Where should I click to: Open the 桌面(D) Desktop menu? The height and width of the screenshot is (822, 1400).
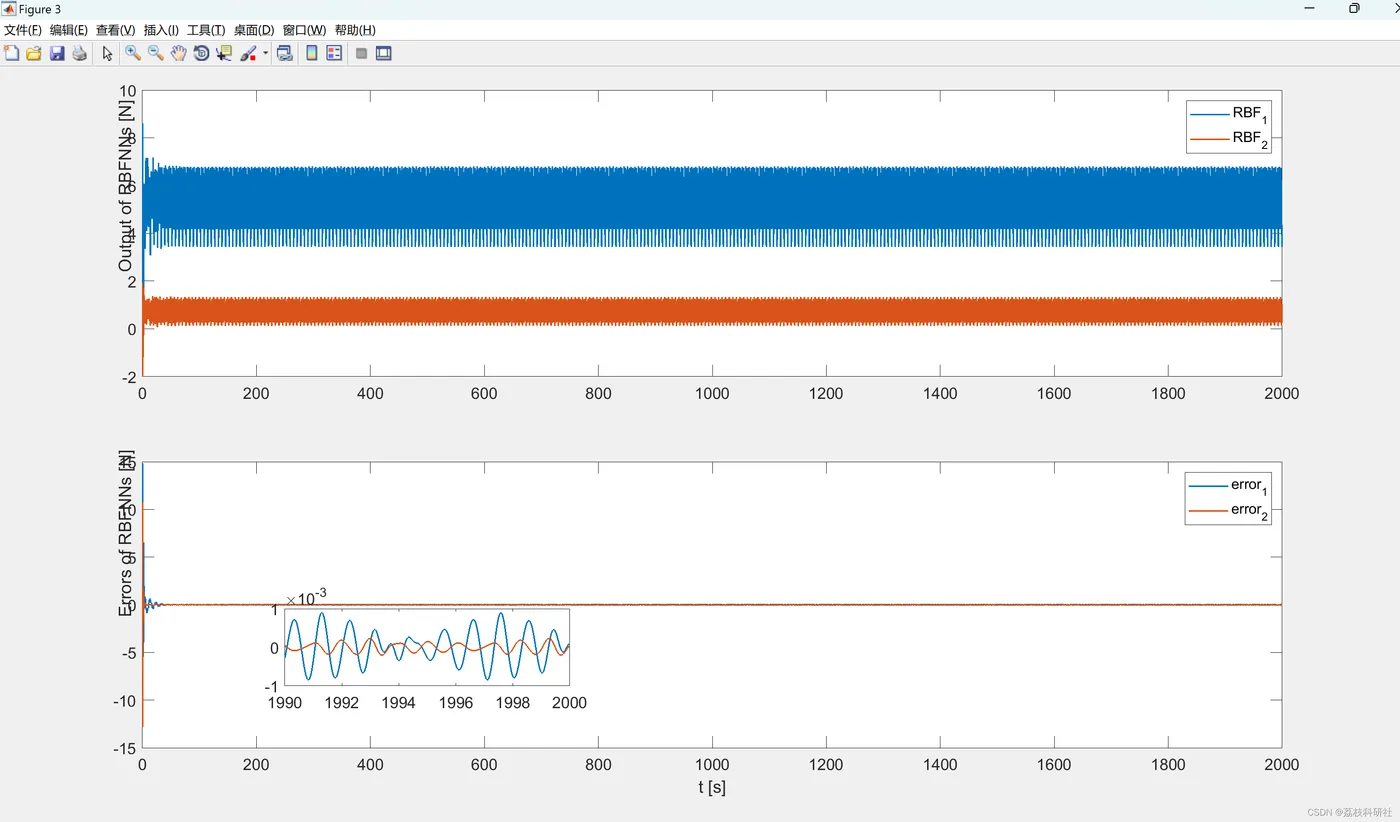click(x=254, y=30)
